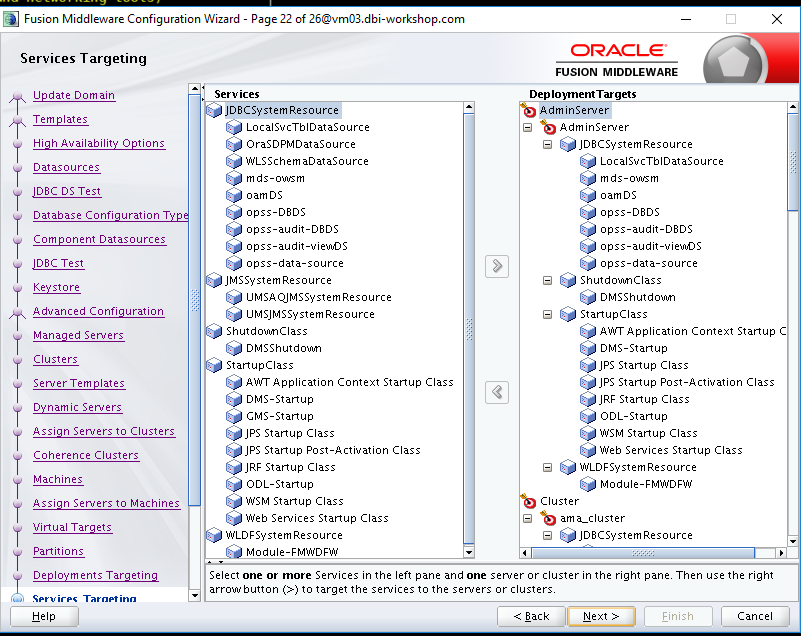Screen dimensions: 801x636
Task: Collapse WLDFSystemResource in Deployment Targets
Action: click(x=548, y=467)
